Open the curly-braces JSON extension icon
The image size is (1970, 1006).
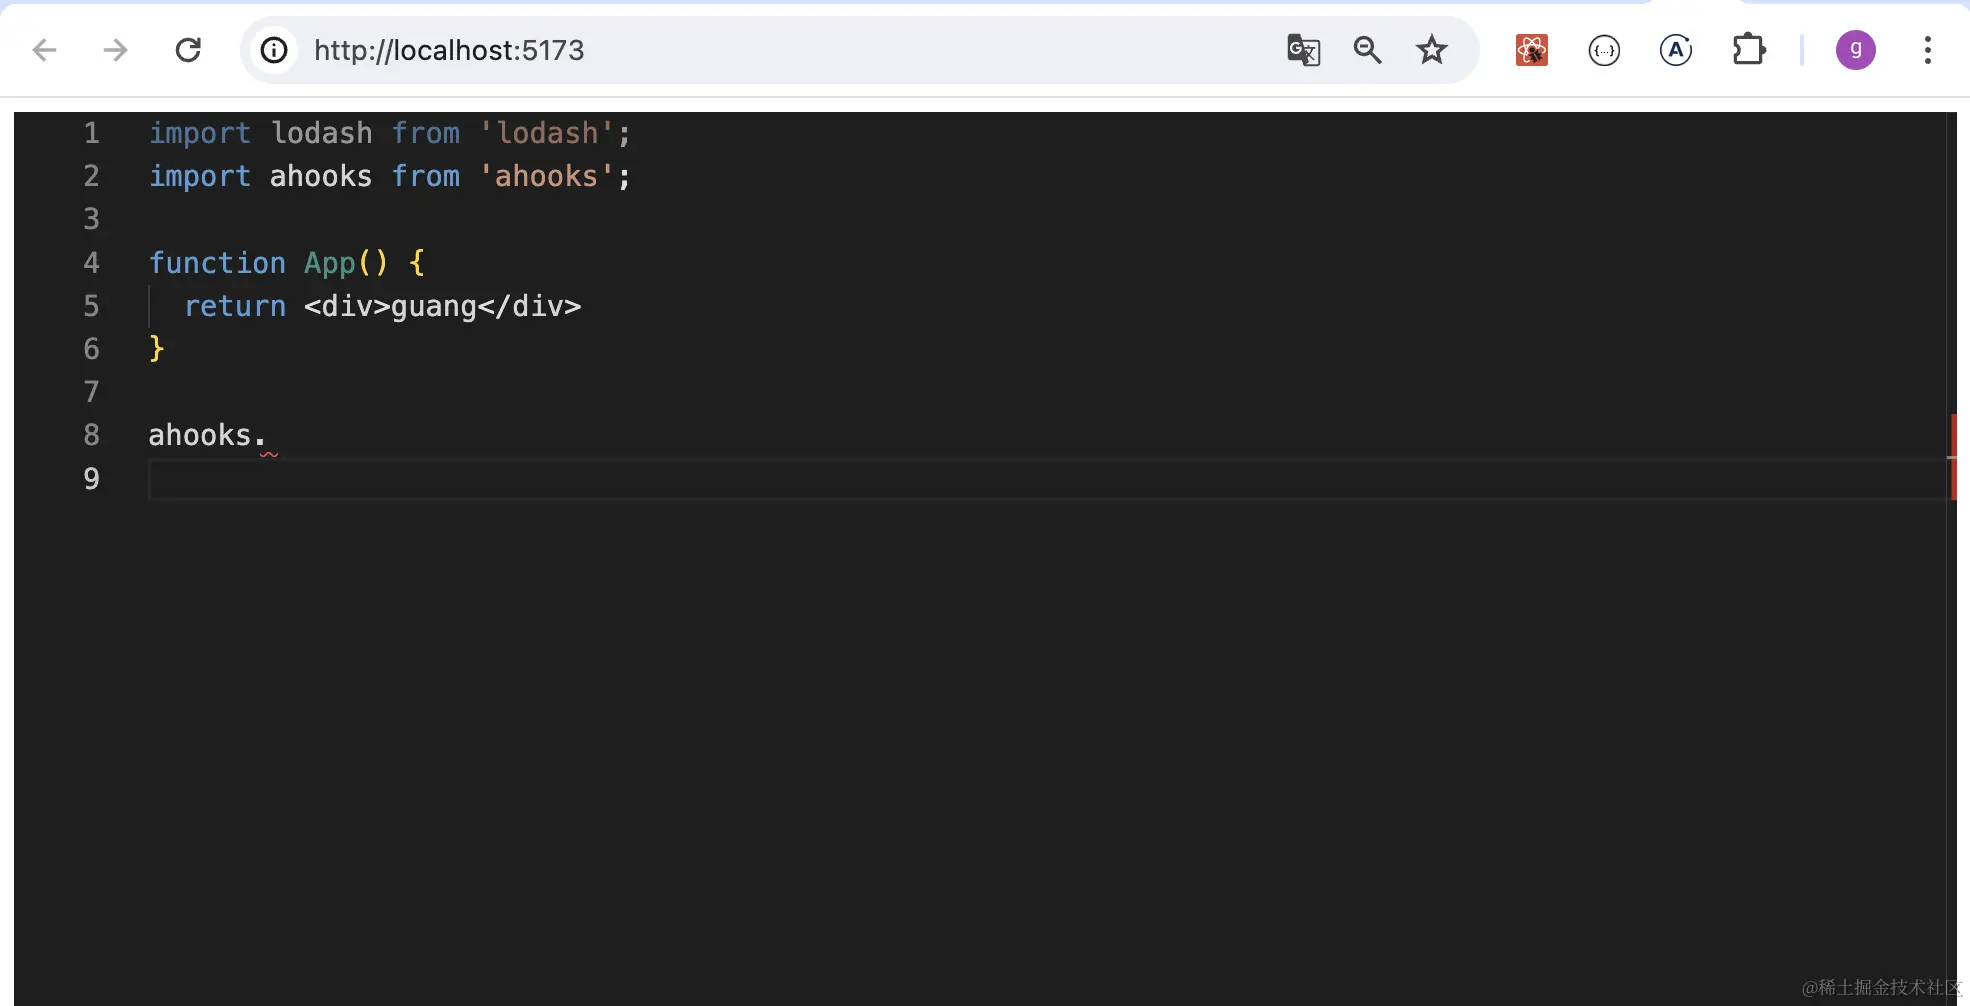click(x=1604, y=50)
